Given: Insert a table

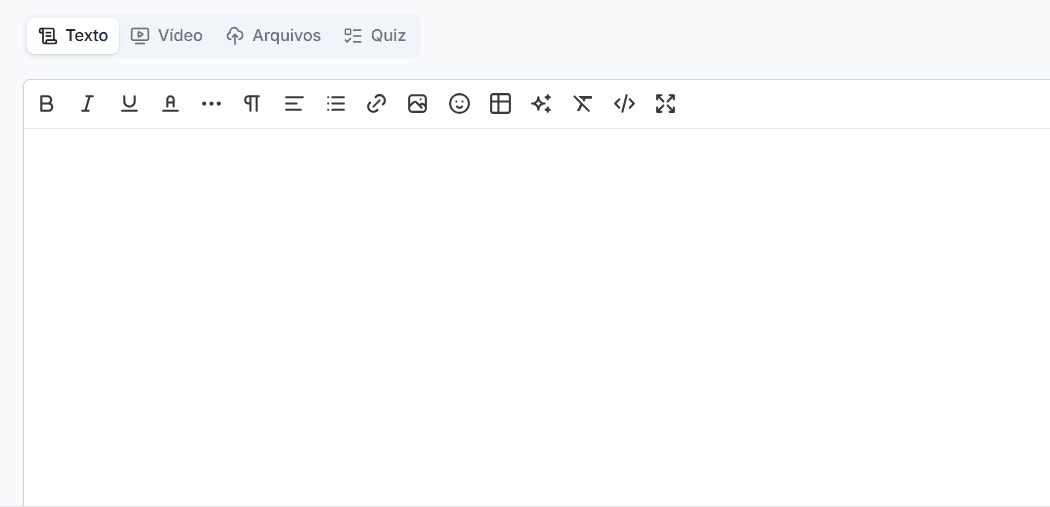Looking at the screenshot, I should point(500,104).
